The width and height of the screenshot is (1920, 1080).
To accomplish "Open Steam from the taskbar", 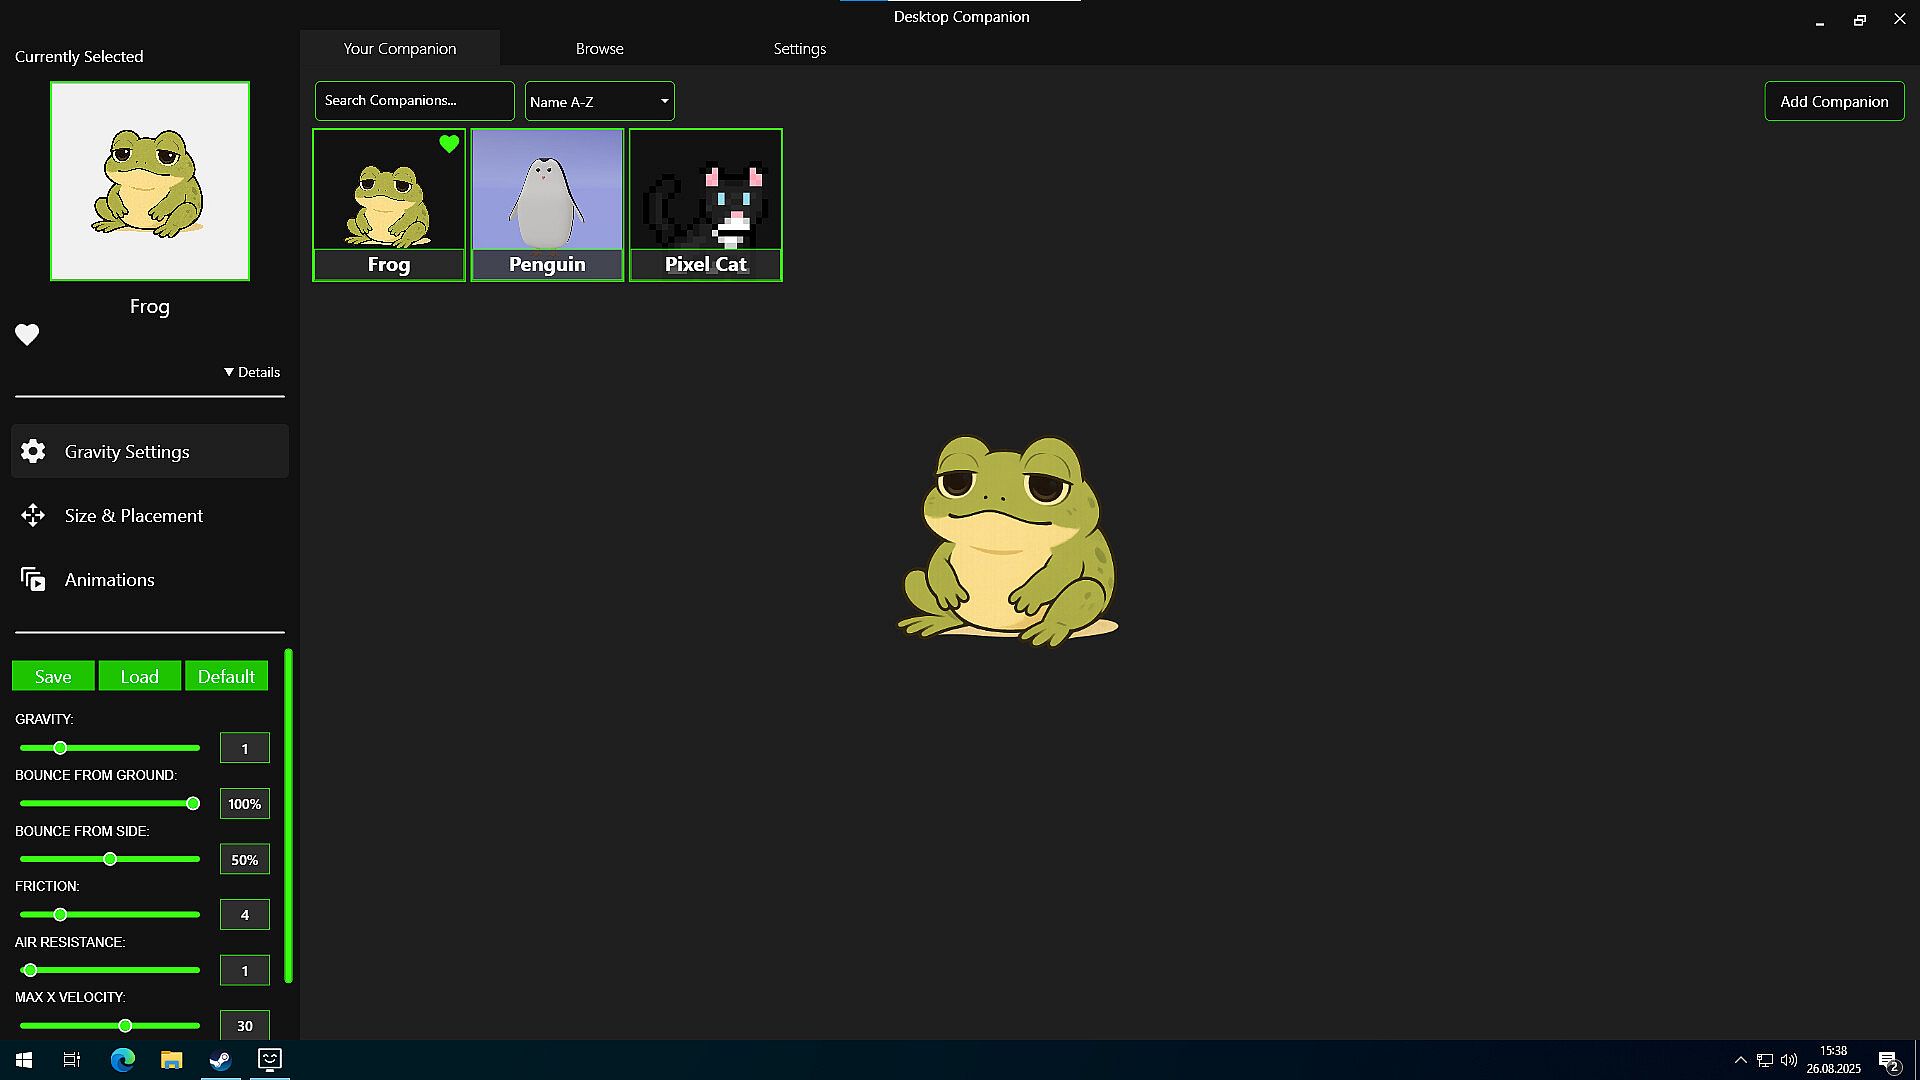I will point(220,1060).
